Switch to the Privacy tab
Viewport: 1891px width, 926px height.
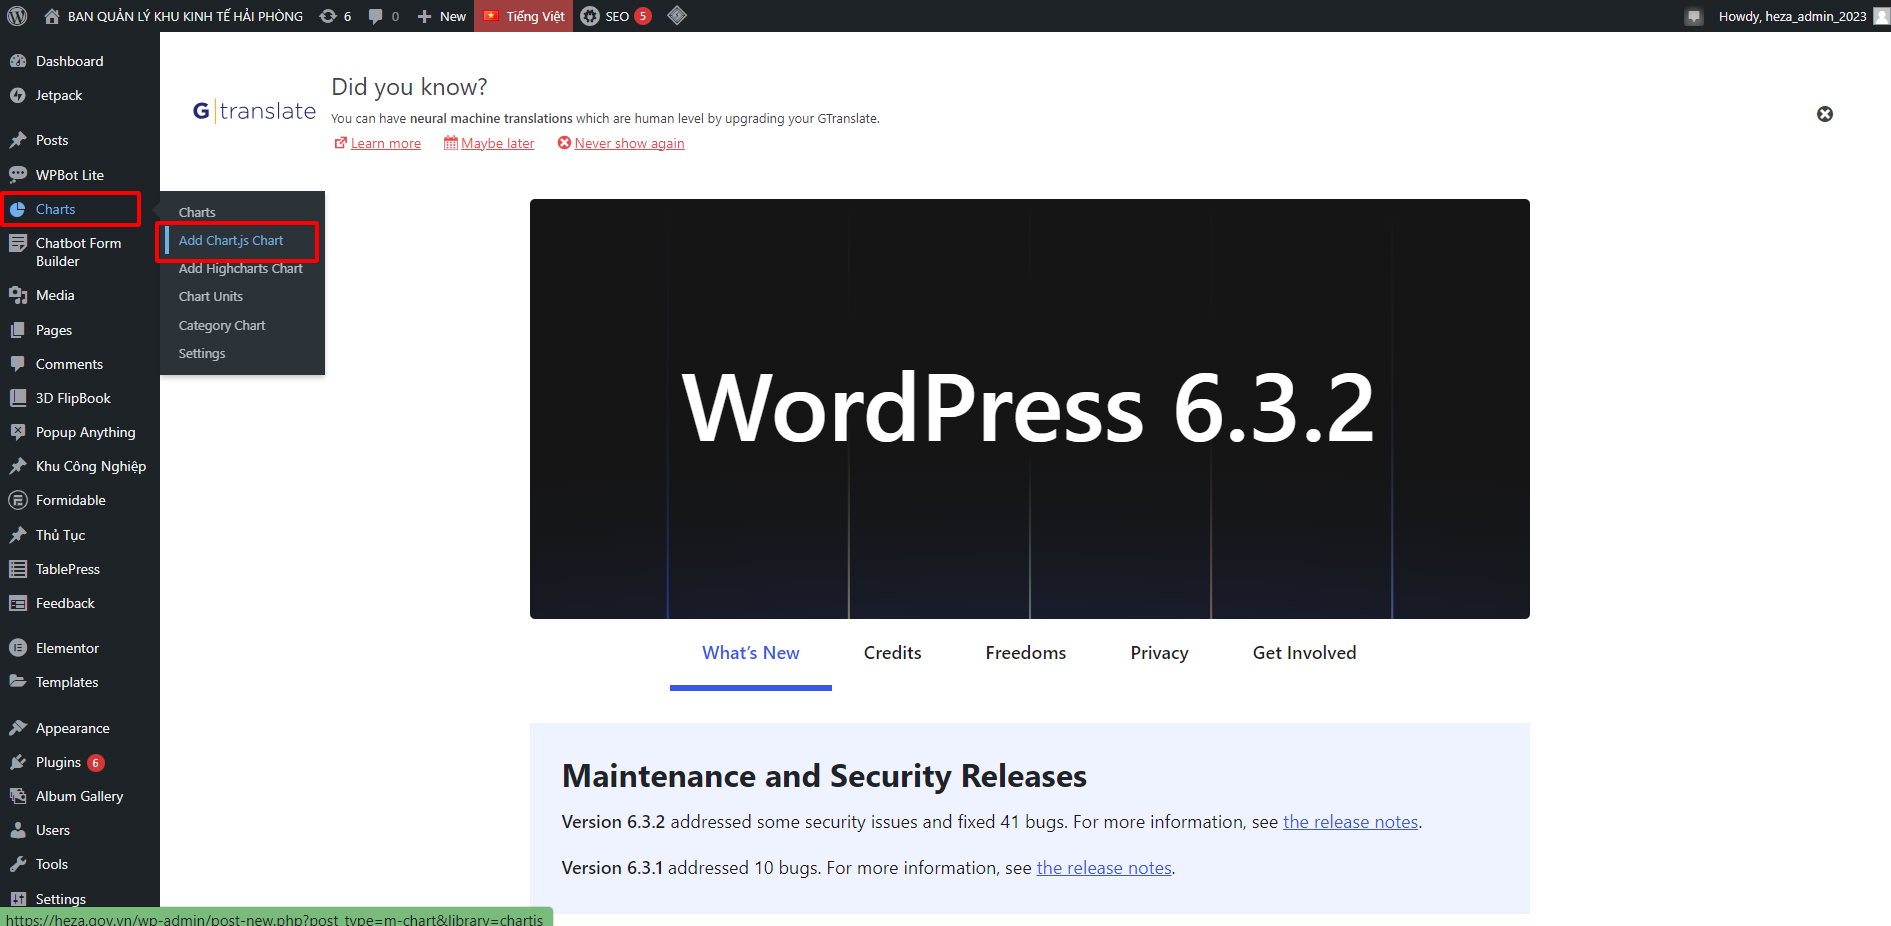click(x=1159, y=653)
